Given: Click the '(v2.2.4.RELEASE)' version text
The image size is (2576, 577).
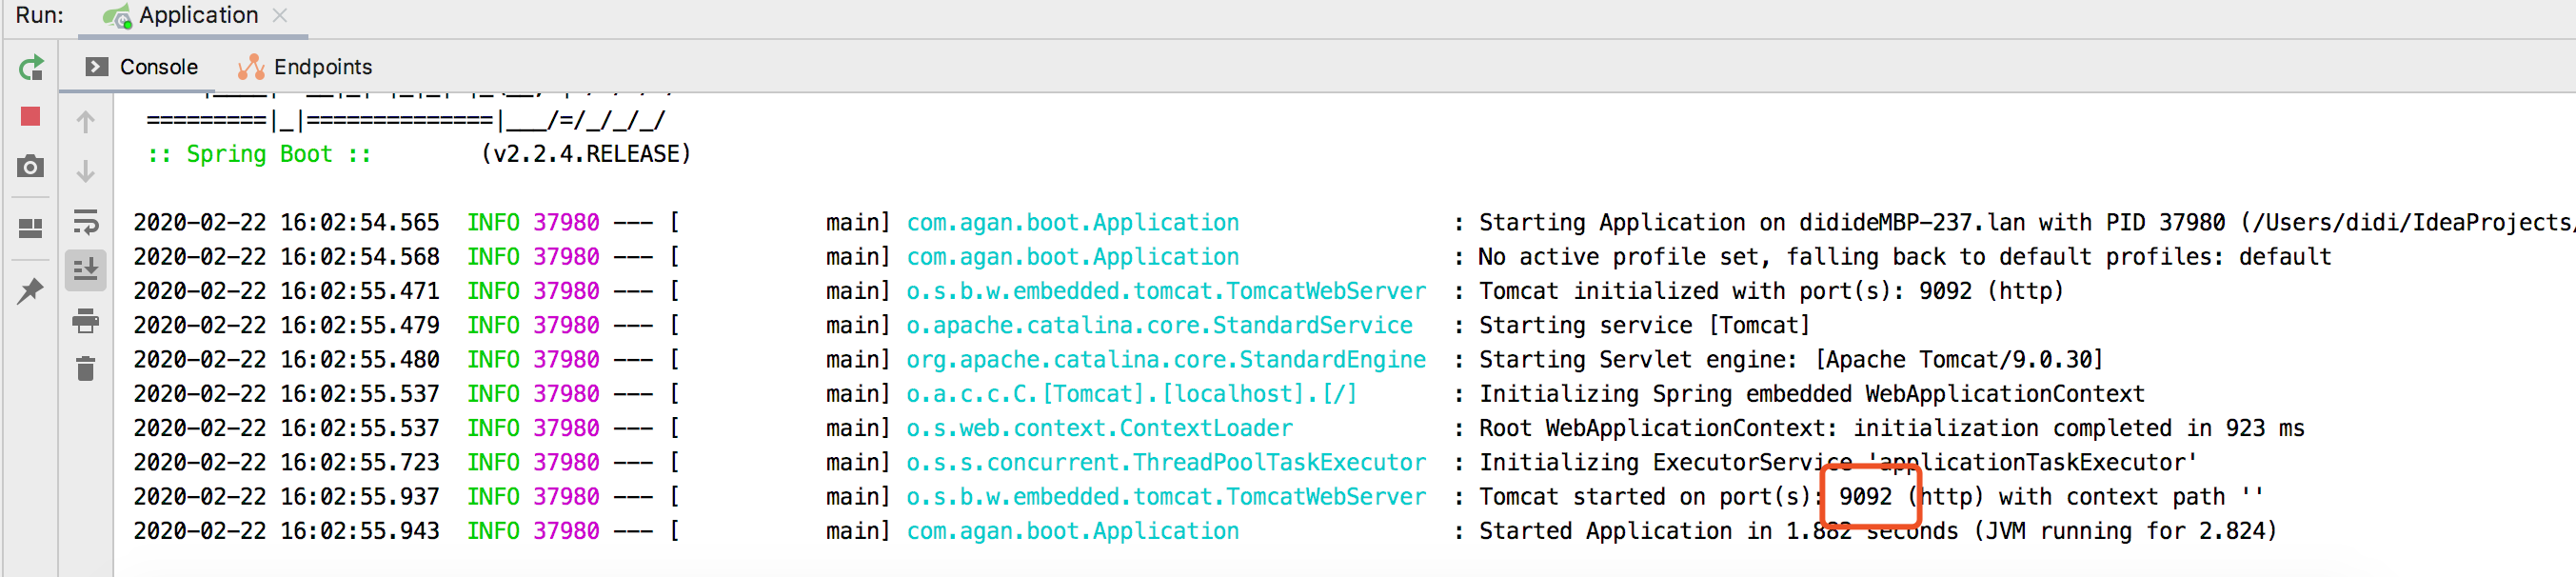Looking at the screenshot, I should [x=586, y=154].
